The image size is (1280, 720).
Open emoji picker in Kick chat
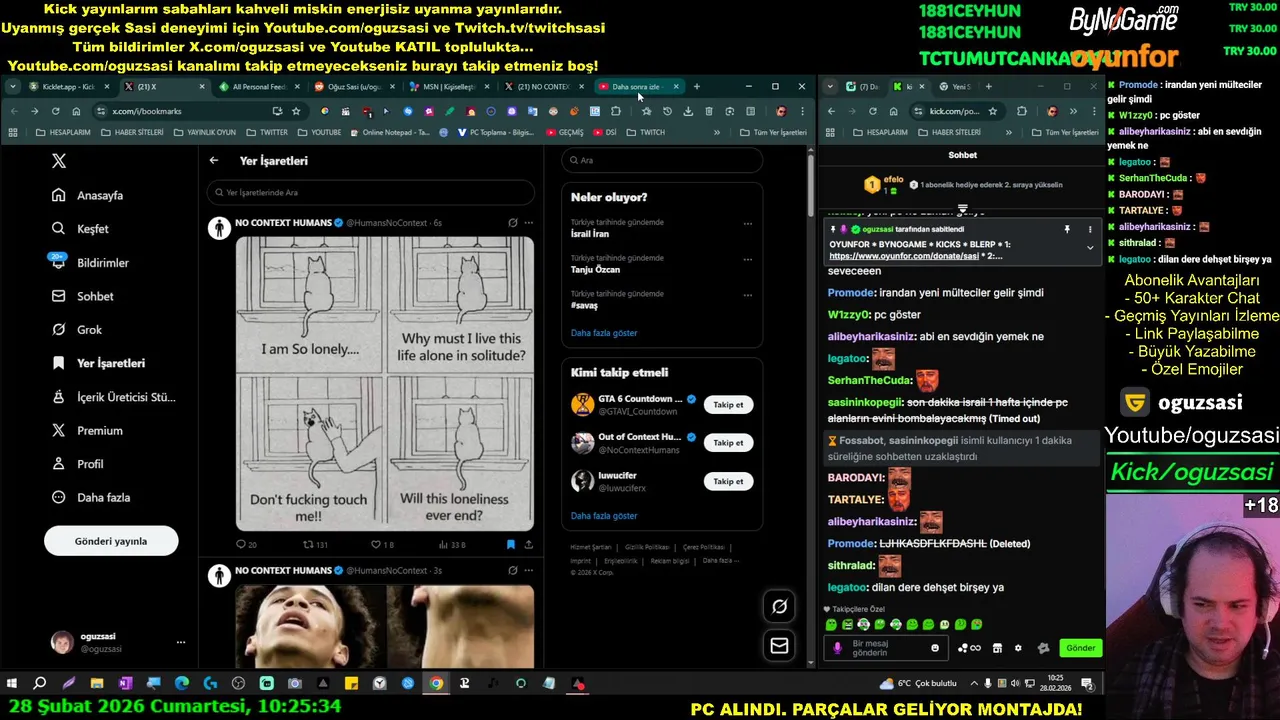[935, 648]
